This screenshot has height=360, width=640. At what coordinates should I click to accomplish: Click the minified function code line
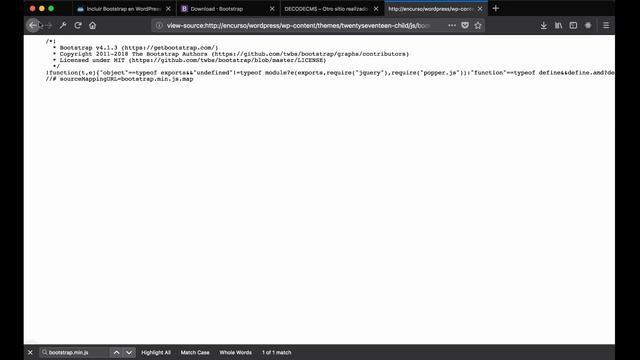[x=330, y=73]
